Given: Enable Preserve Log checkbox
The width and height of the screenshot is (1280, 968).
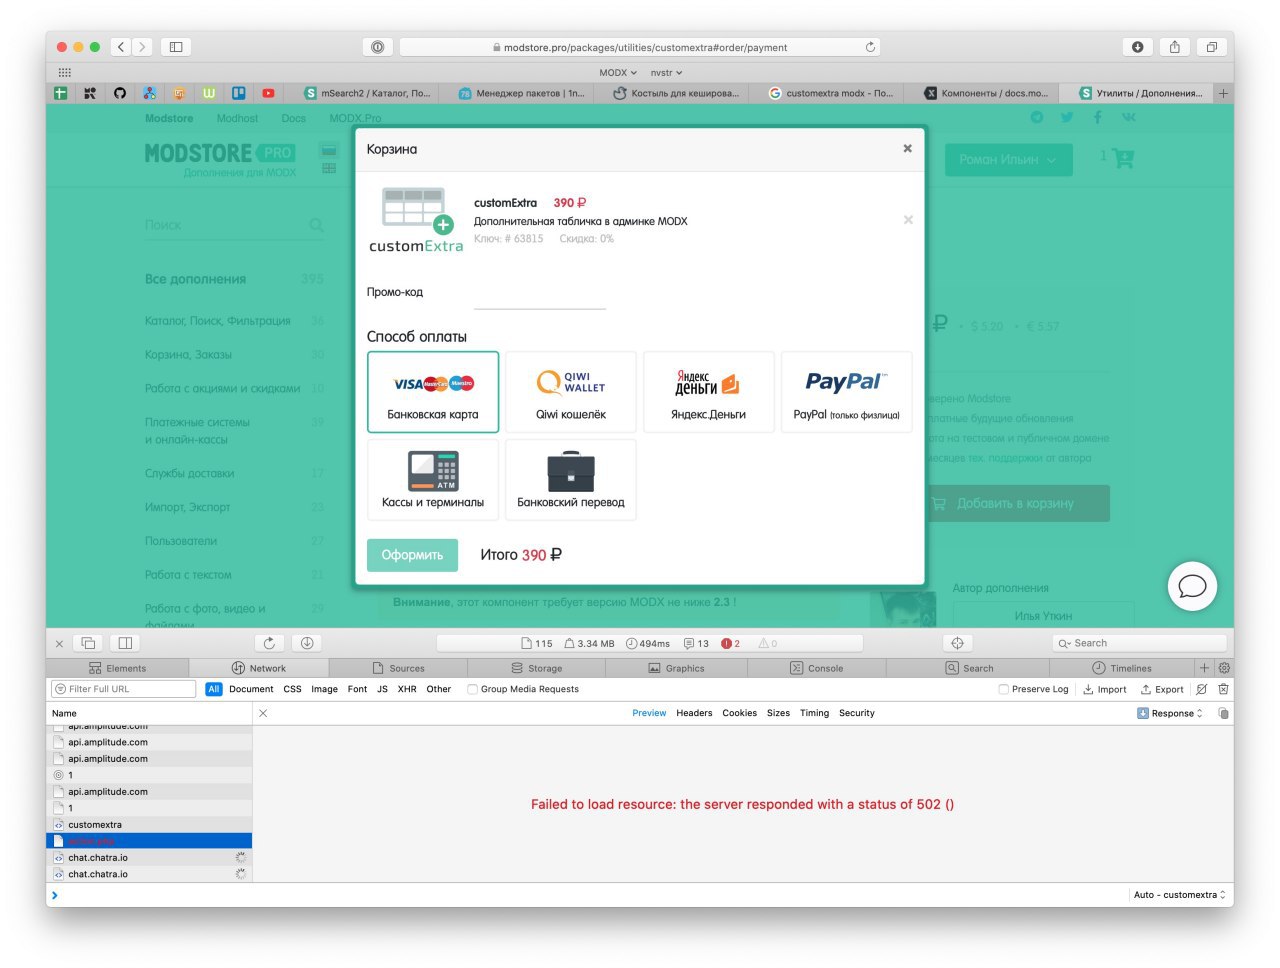Looking at the screenshot, I should 1003,689.
